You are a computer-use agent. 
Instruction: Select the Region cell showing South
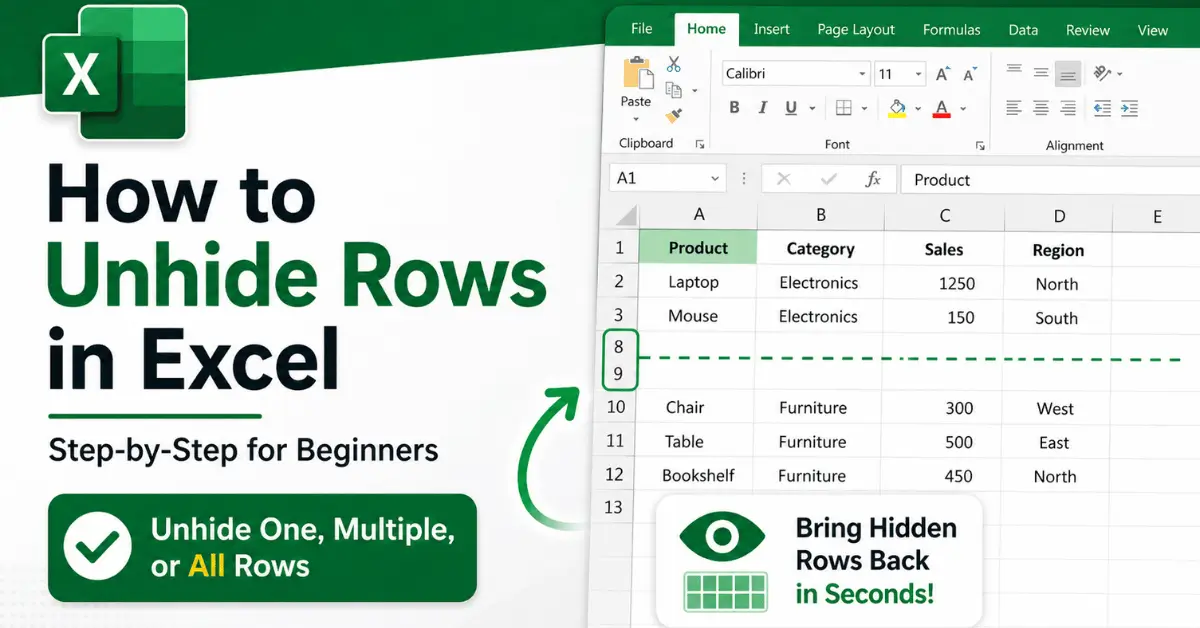[1057, 318]
